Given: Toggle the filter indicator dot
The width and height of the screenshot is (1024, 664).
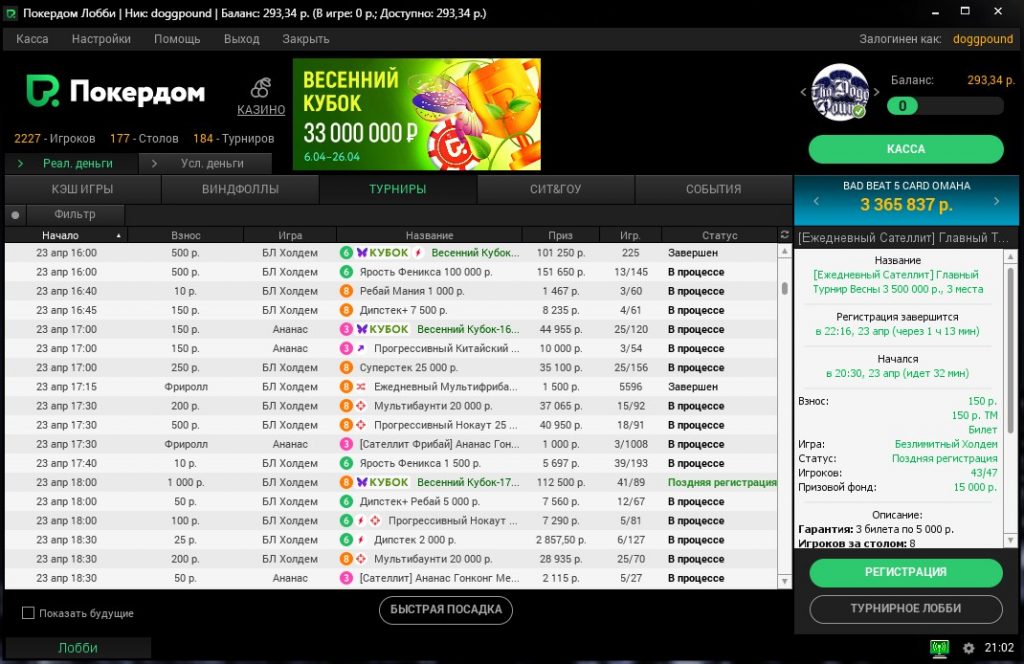Looking at the screenshot, I should [15, 215].
